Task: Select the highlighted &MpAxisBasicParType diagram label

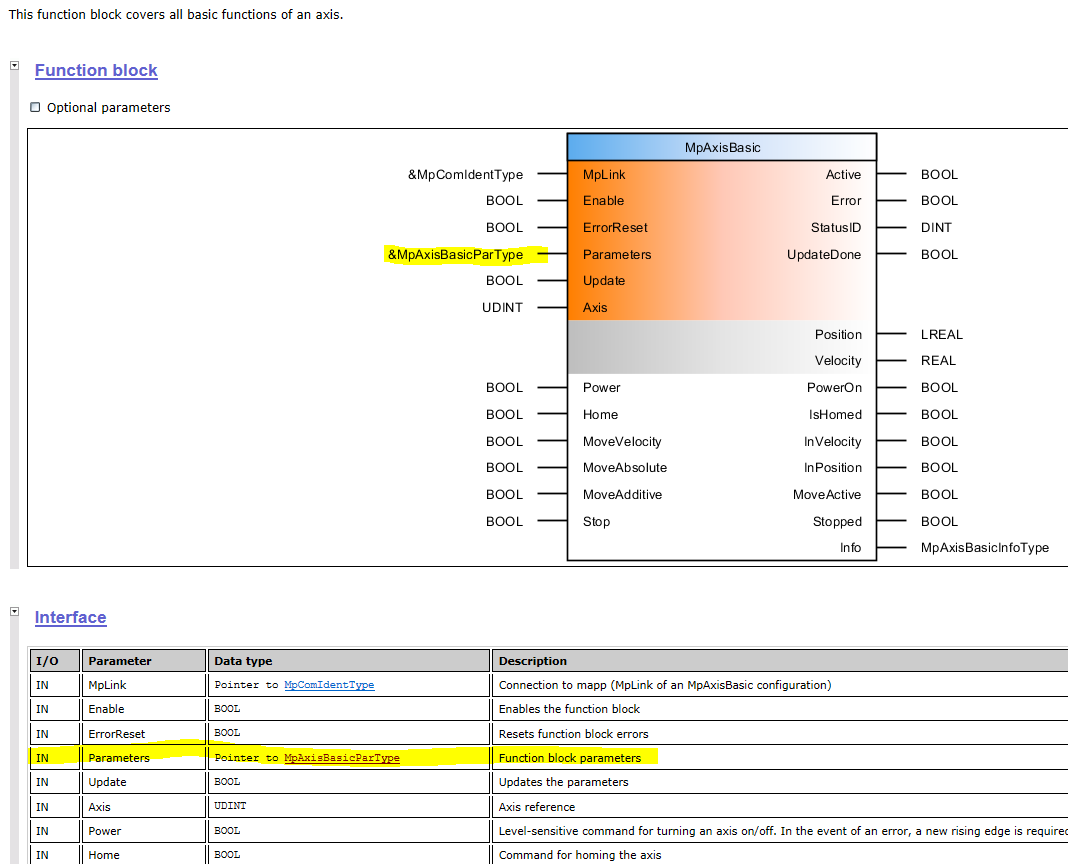Action: [x=456, y=255]
